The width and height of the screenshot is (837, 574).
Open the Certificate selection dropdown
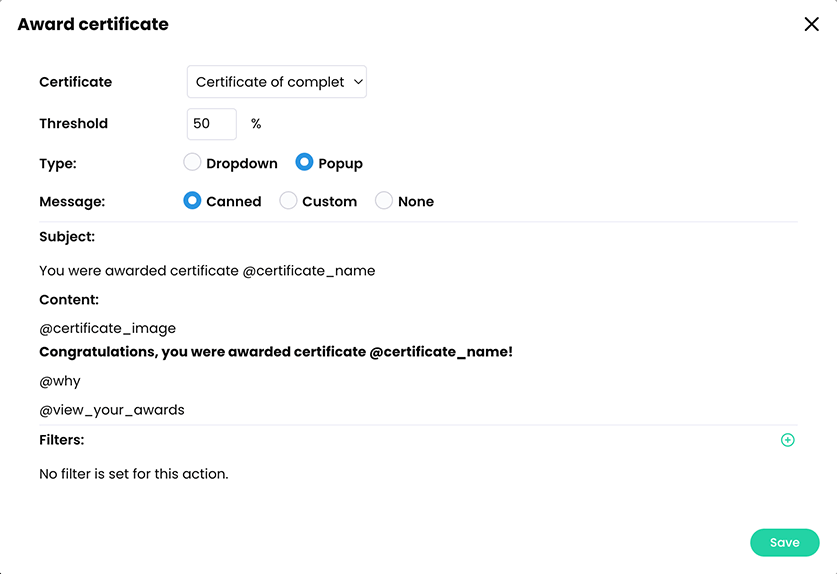pyautogui.click(x=277, y=82)
